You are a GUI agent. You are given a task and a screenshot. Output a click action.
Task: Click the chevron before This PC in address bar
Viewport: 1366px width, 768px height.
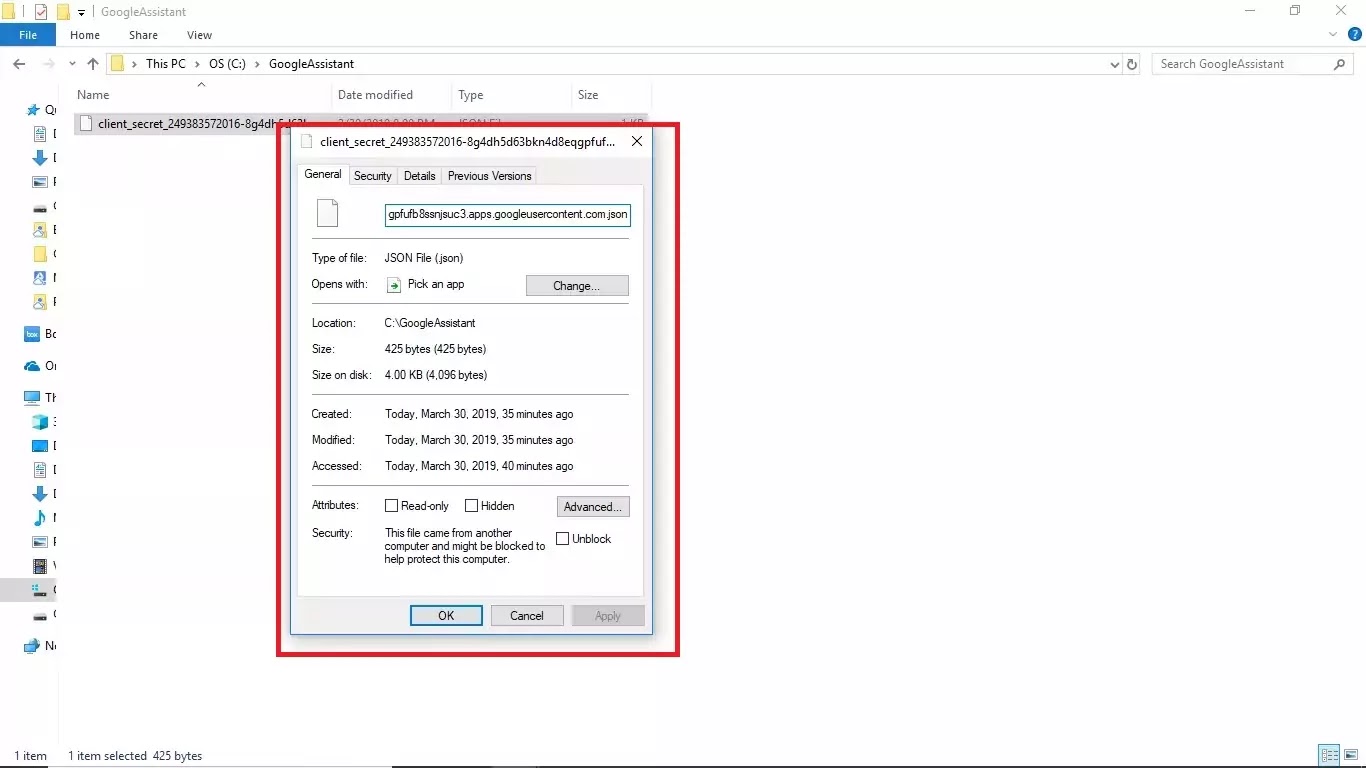pyautogui.click(x=134, y=64)
